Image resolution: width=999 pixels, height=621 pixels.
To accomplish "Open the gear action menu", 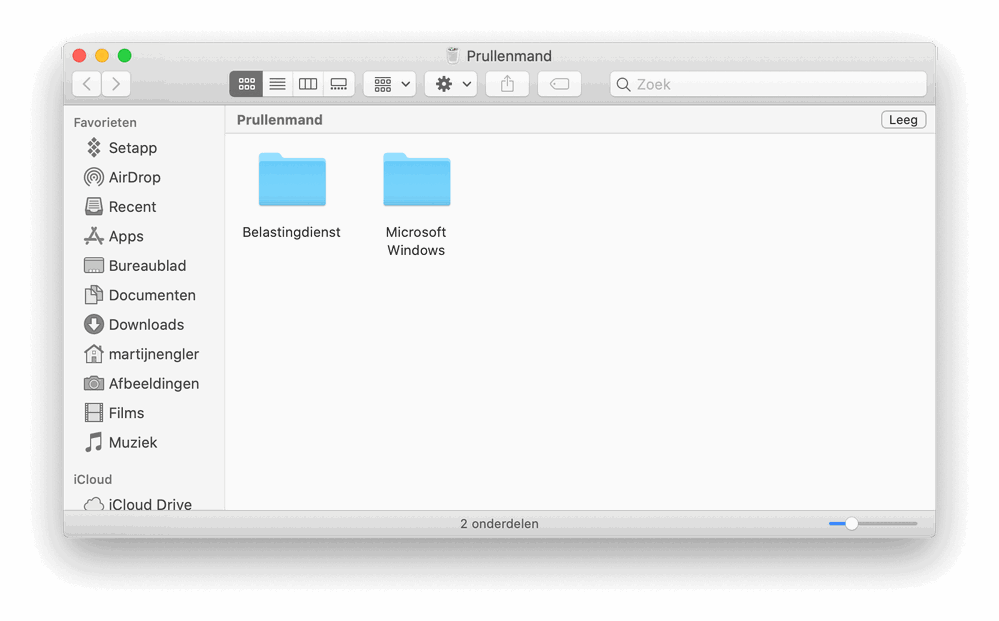I will [451, 84].
